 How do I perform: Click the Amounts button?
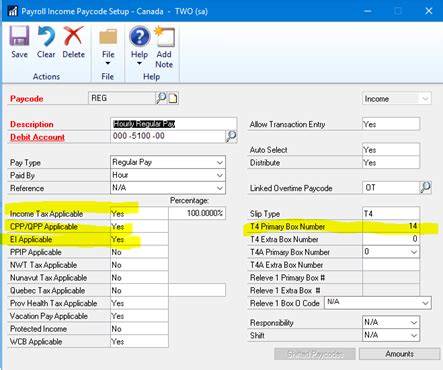399,354
